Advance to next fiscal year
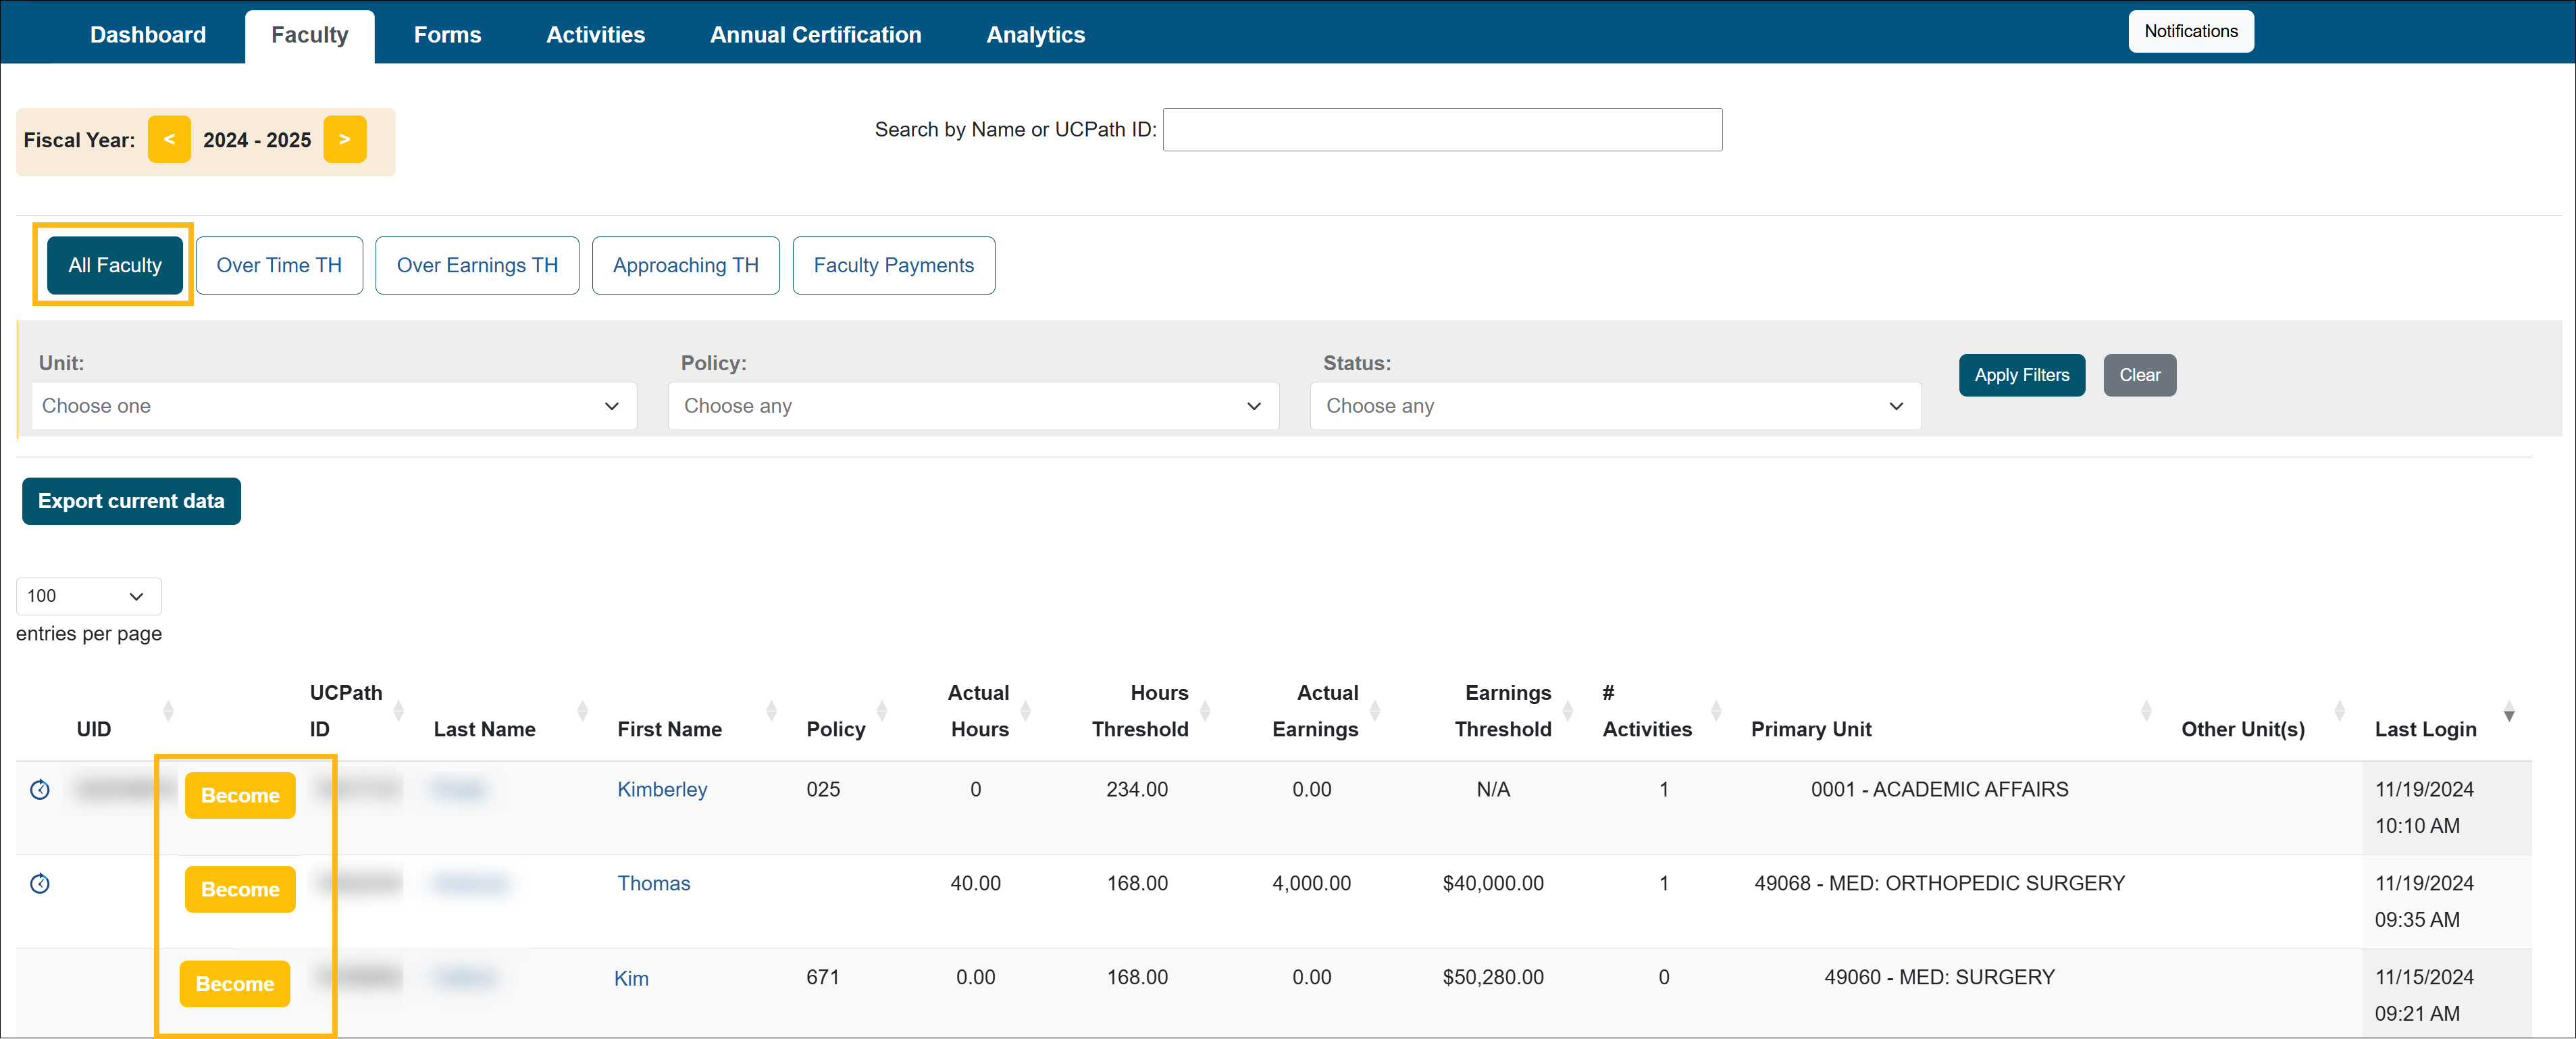The height and width of the screenshot is (1039, 2576). (x=344, y=140)
